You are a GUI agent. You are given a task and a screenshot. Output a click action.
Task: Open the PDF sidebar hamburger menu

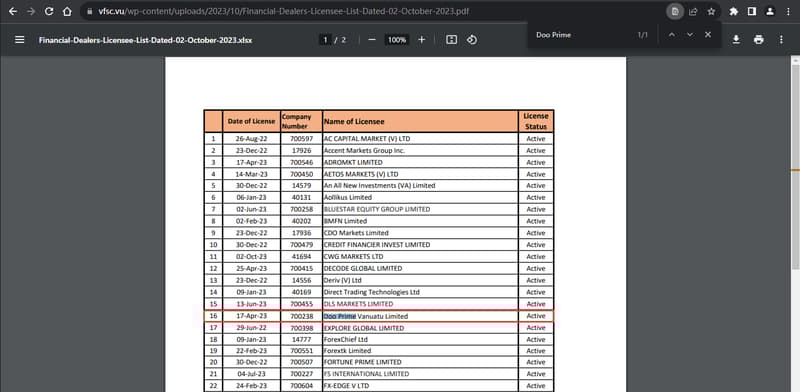point(20,40)
